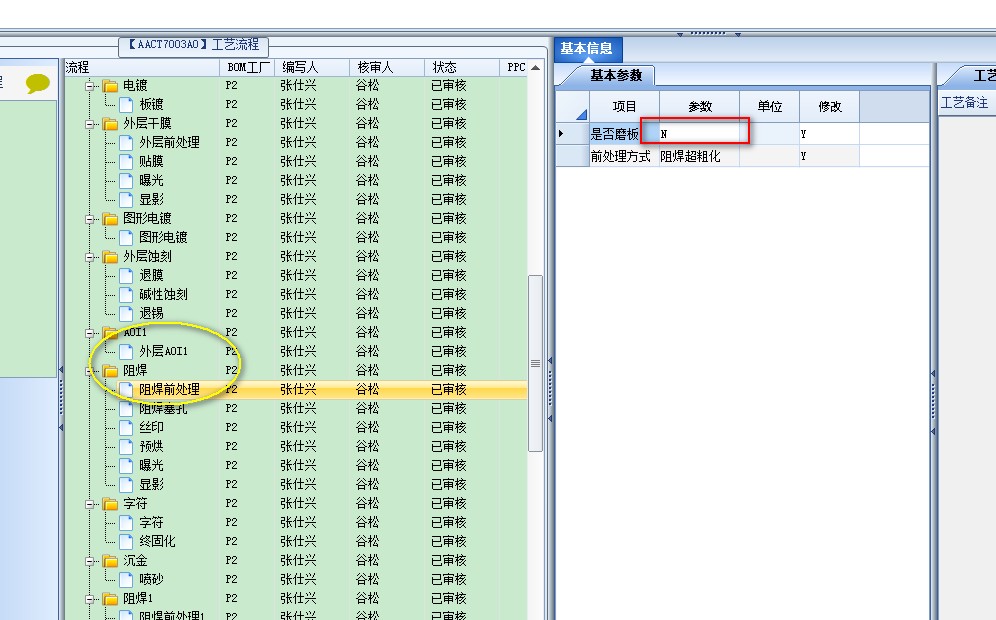Collapse the 图形电镀 folder node
This screenshot has height=620, width=996.
tap(90, 219)
